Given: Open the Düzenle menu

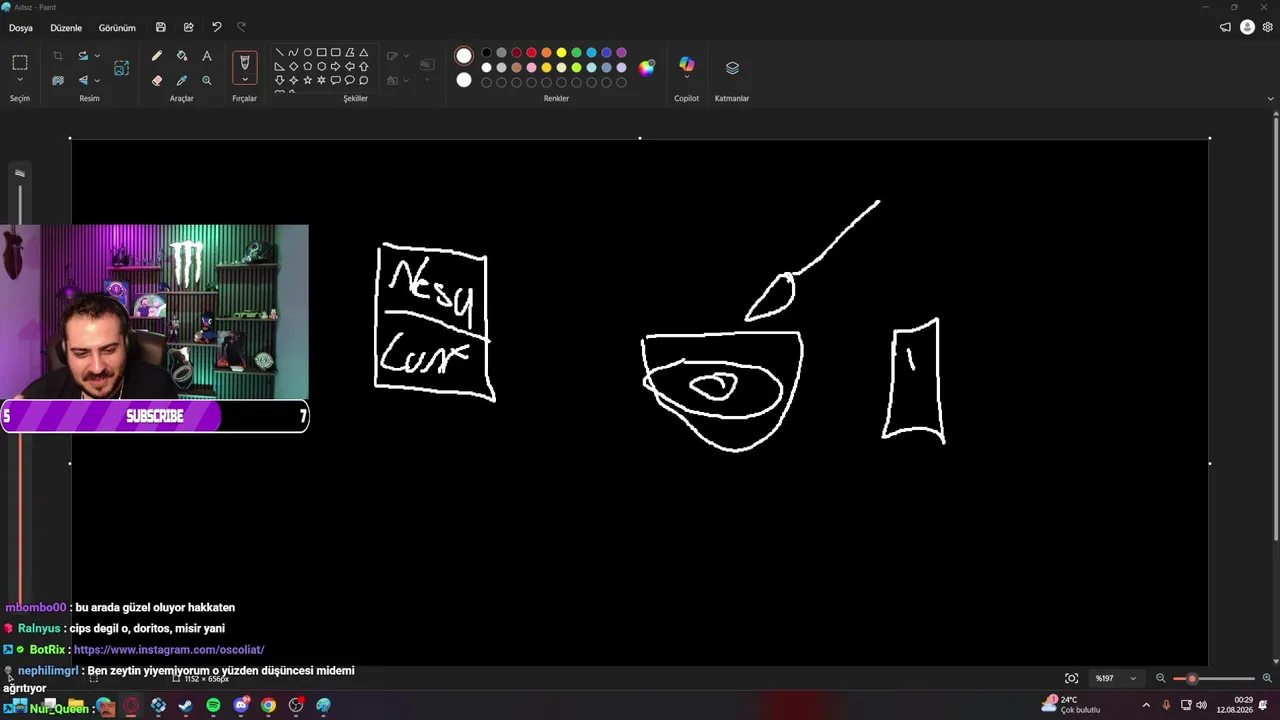Looking at the screenshot, I should pos(66,28).
